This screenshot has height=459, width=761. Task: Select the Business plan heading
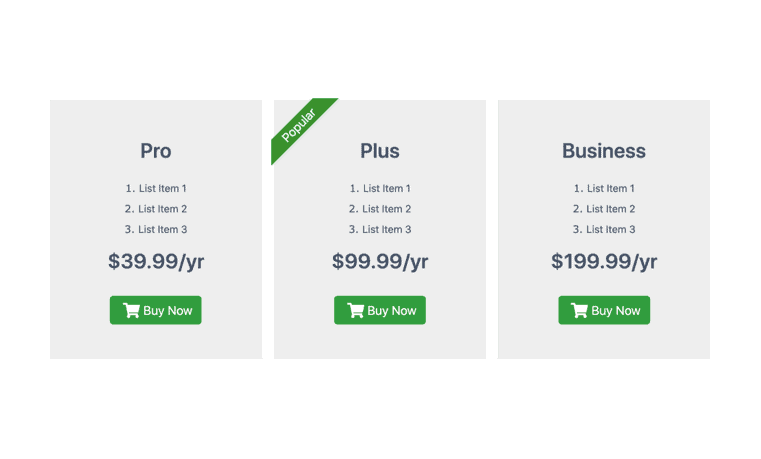coord(604,151)
